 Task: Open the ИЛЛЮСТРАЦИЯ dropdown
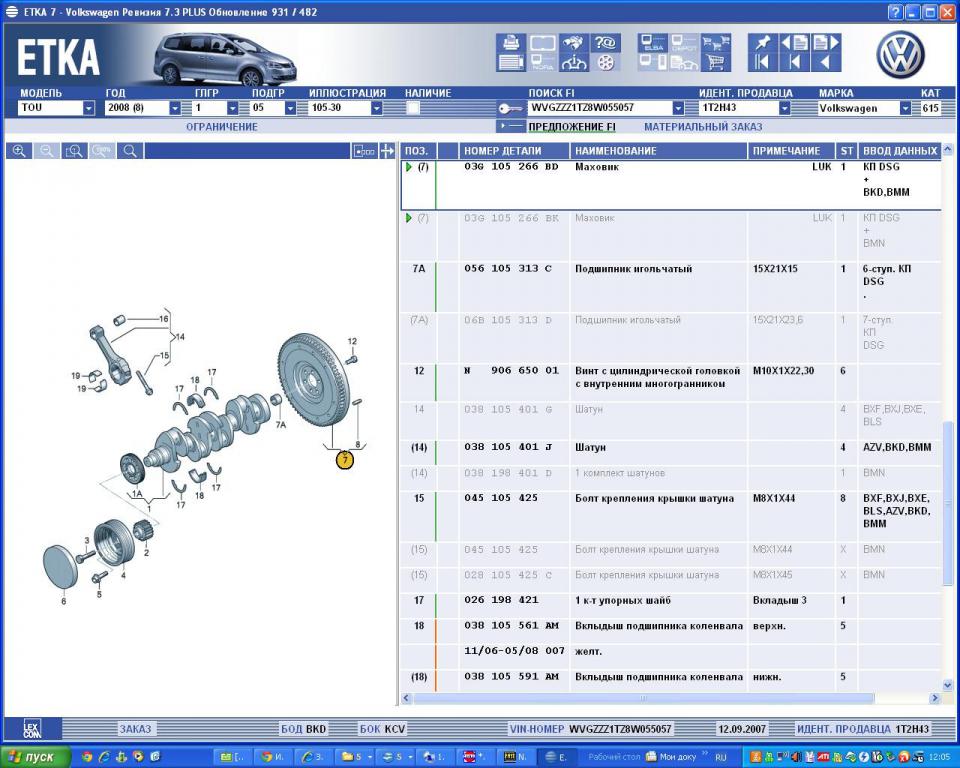pyautogui.click(x=377, y=108)
